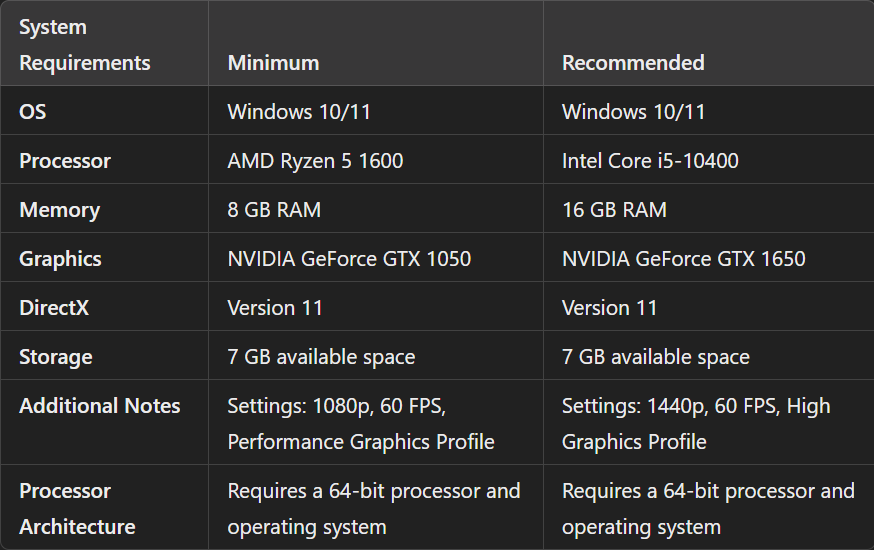Image resolution: width=874 pixels, height=550 pixels.
Task: Select the "Processor Architecture" row label
Action: point(77,508)
